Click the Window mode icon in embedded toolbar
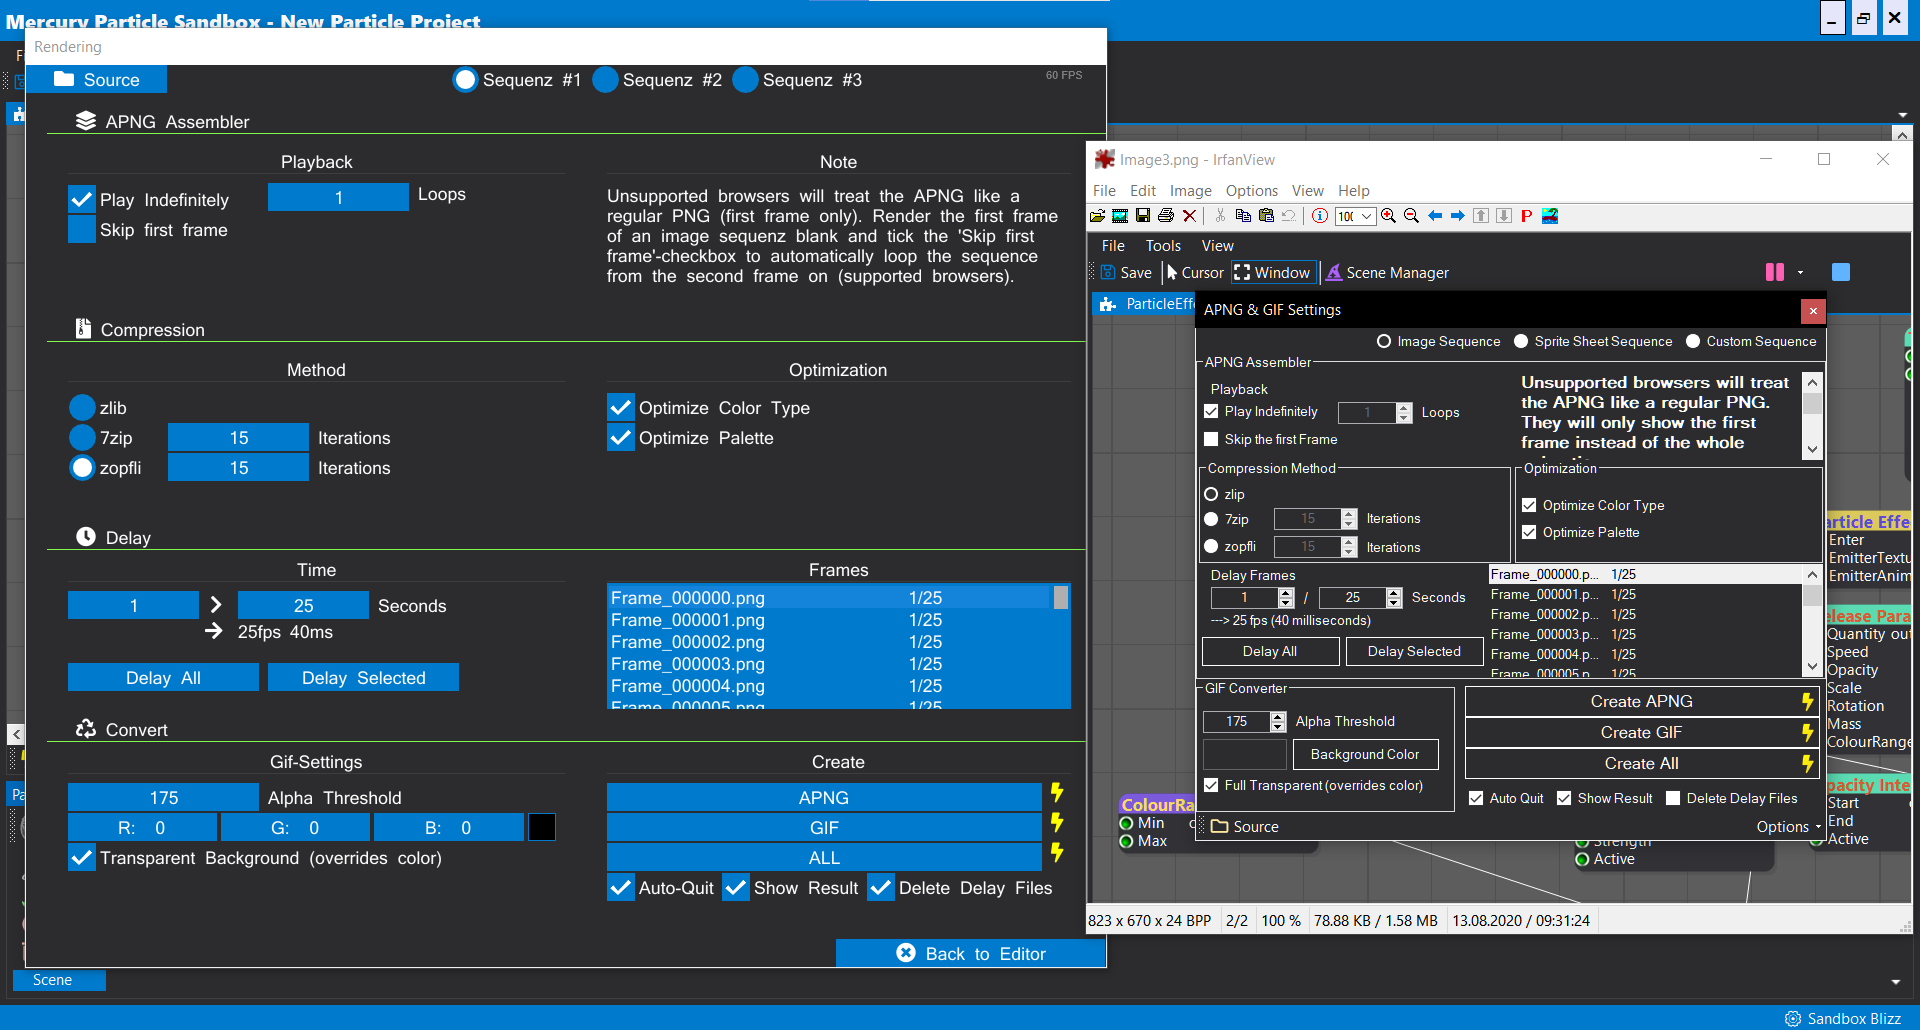This screenshot has height=1030, width=1920. coord(1242,272)
